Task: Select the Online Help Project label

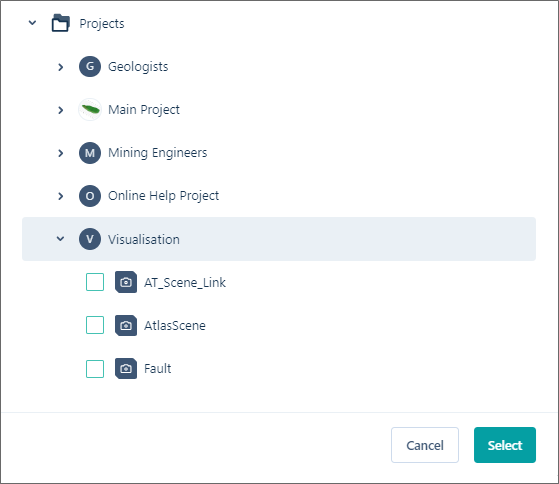Action: (163, 196)
